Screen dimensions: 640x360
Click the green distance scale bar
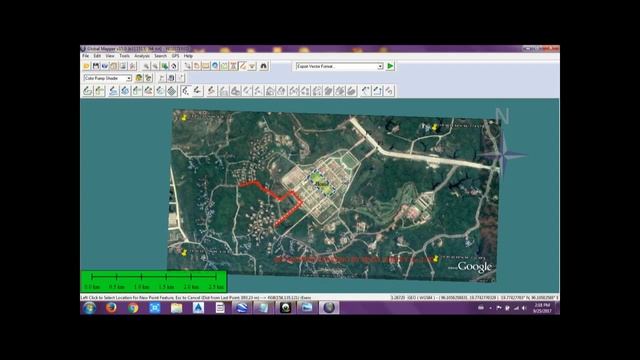click(154, 281)
